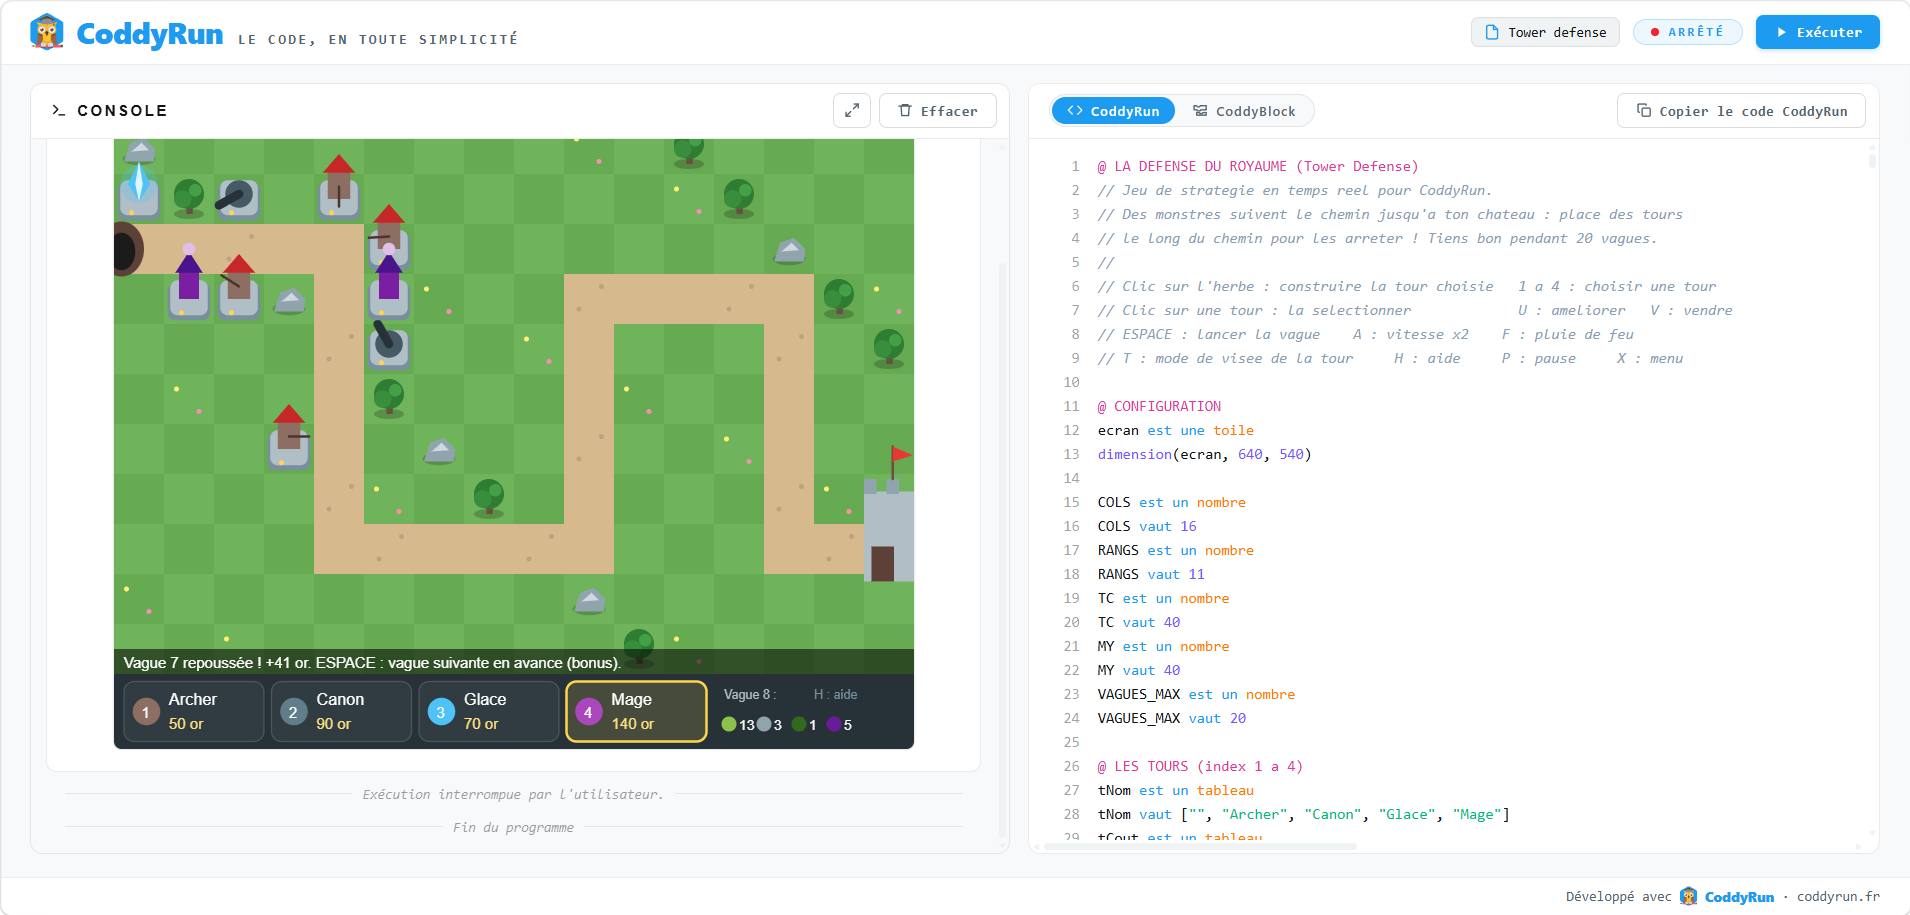This screenshot has height=915, width=1910.
Task: Click the CoddyRun title text in header
Action: click(x=150, y=34)
